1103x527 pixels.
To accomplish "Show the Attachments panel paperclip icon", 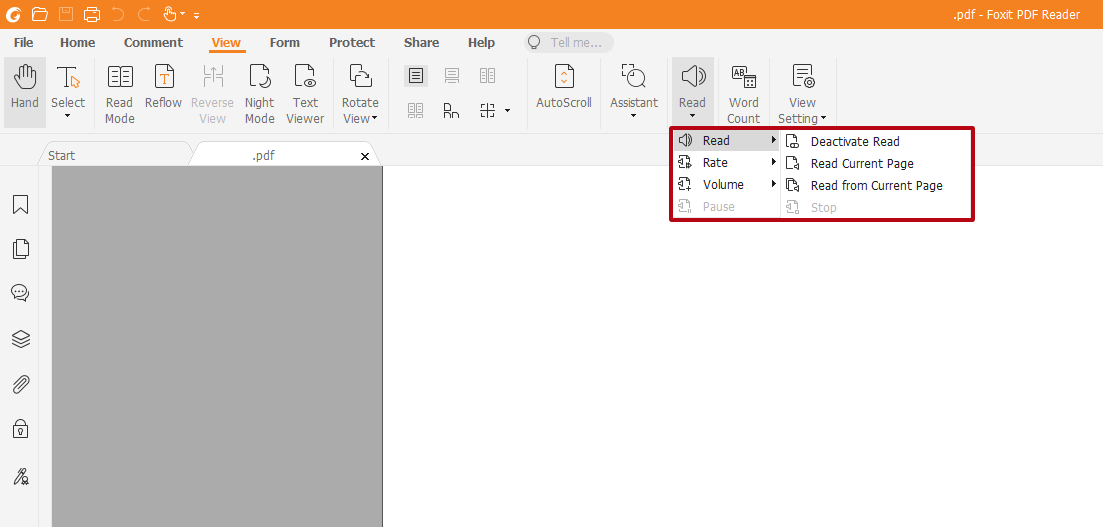I will (x=20, y=384).
